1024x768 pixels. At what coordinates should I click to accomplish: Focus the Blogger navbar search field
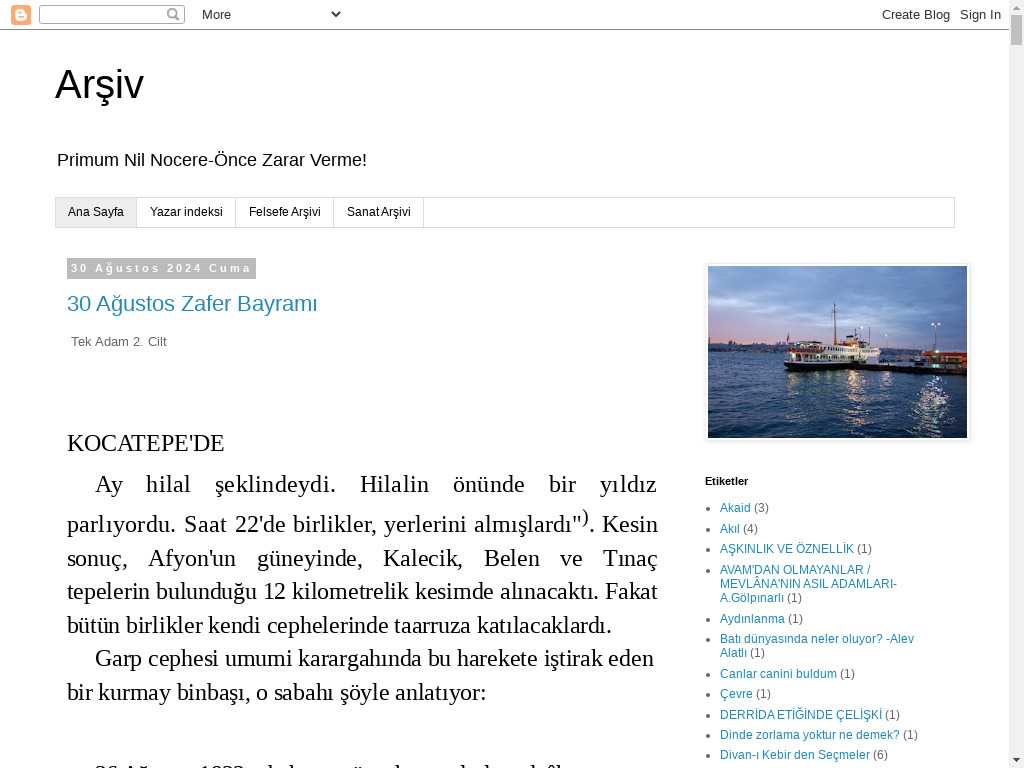(x=112, y=14)
